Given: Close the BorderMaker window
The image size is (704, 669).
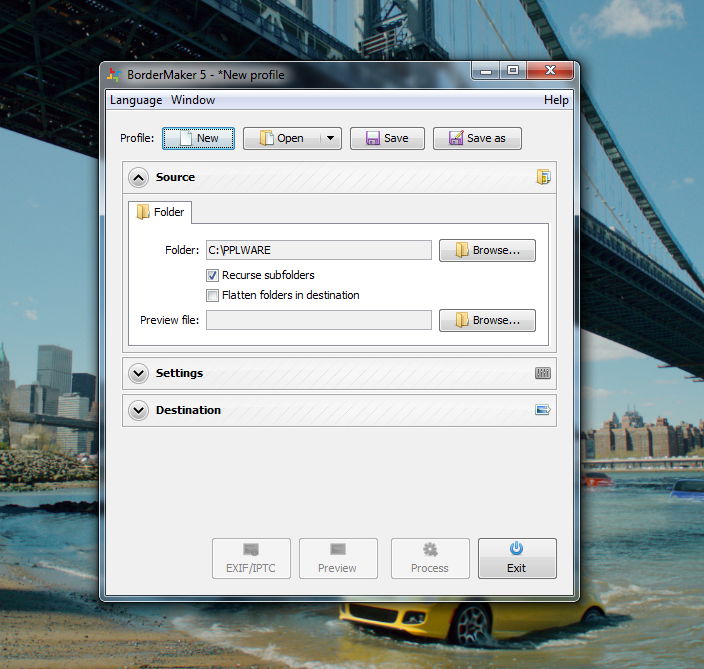Looking at the screenshot, I should [x=550, y=71].
